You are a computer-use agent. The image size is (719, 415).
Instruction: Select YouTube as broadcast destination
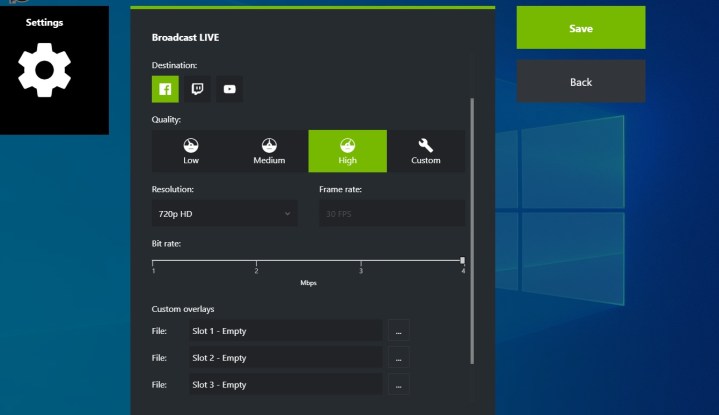(x=229, y=89)
